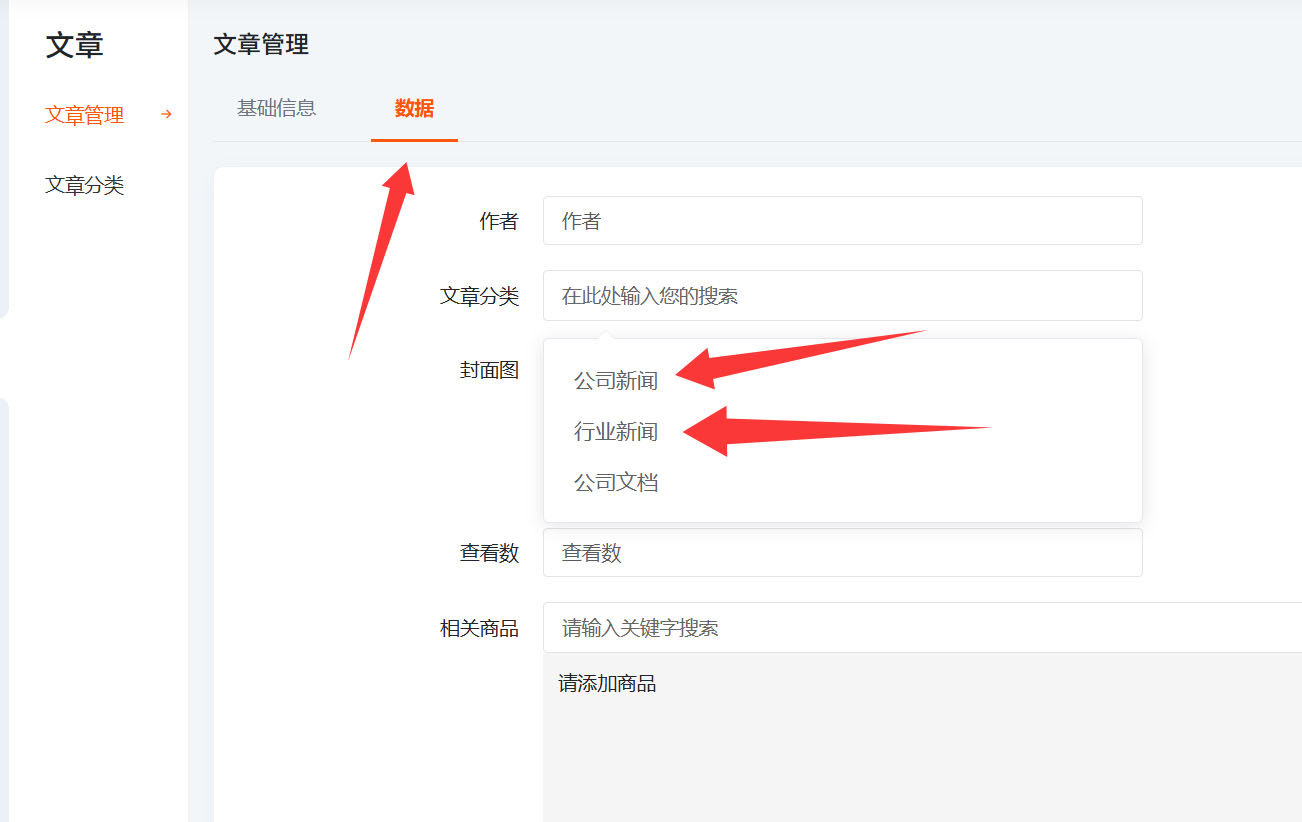Click the 文章 sidebar heading
This screenshot has width=1302, height=822.
tap(75, 45)
